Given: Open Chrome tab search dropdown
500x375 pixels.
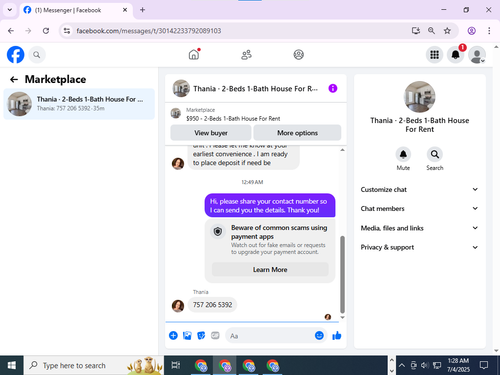Looking at the screenshot, I should (10, 10).
